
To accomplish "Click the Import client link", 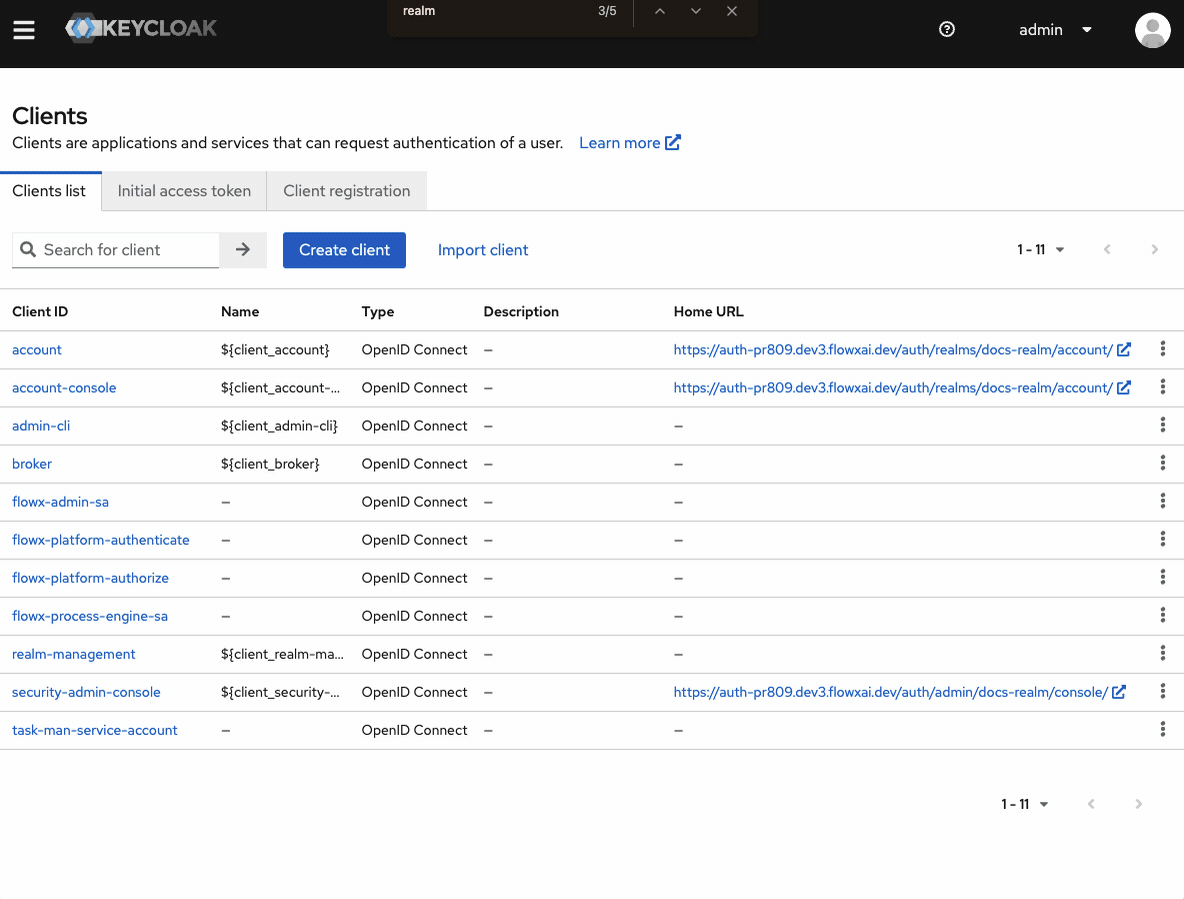I will coord(483,250).
